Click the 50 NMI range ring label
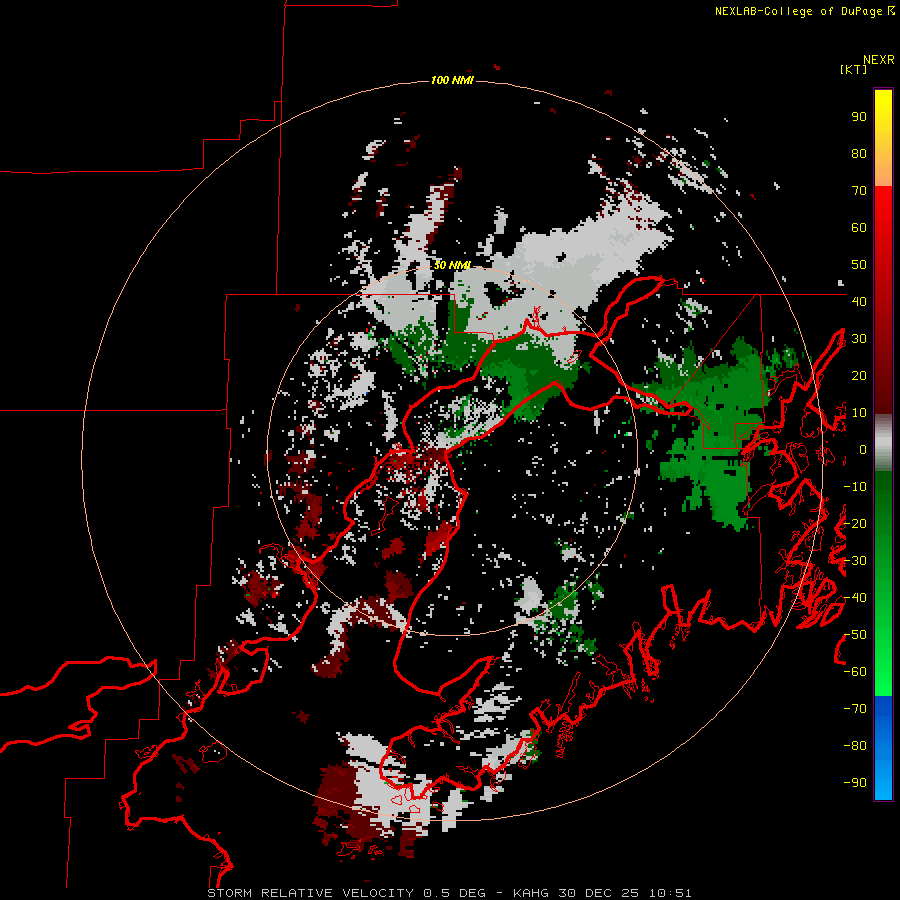The width and height of the screenshot is (900, 900). click(452, 265)
